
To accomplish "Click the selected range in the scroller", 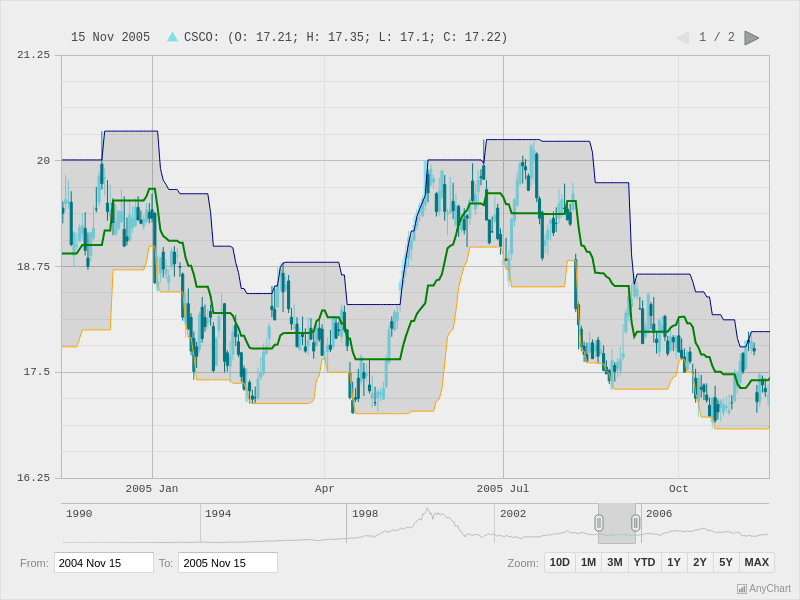I will tap(617, 523).
